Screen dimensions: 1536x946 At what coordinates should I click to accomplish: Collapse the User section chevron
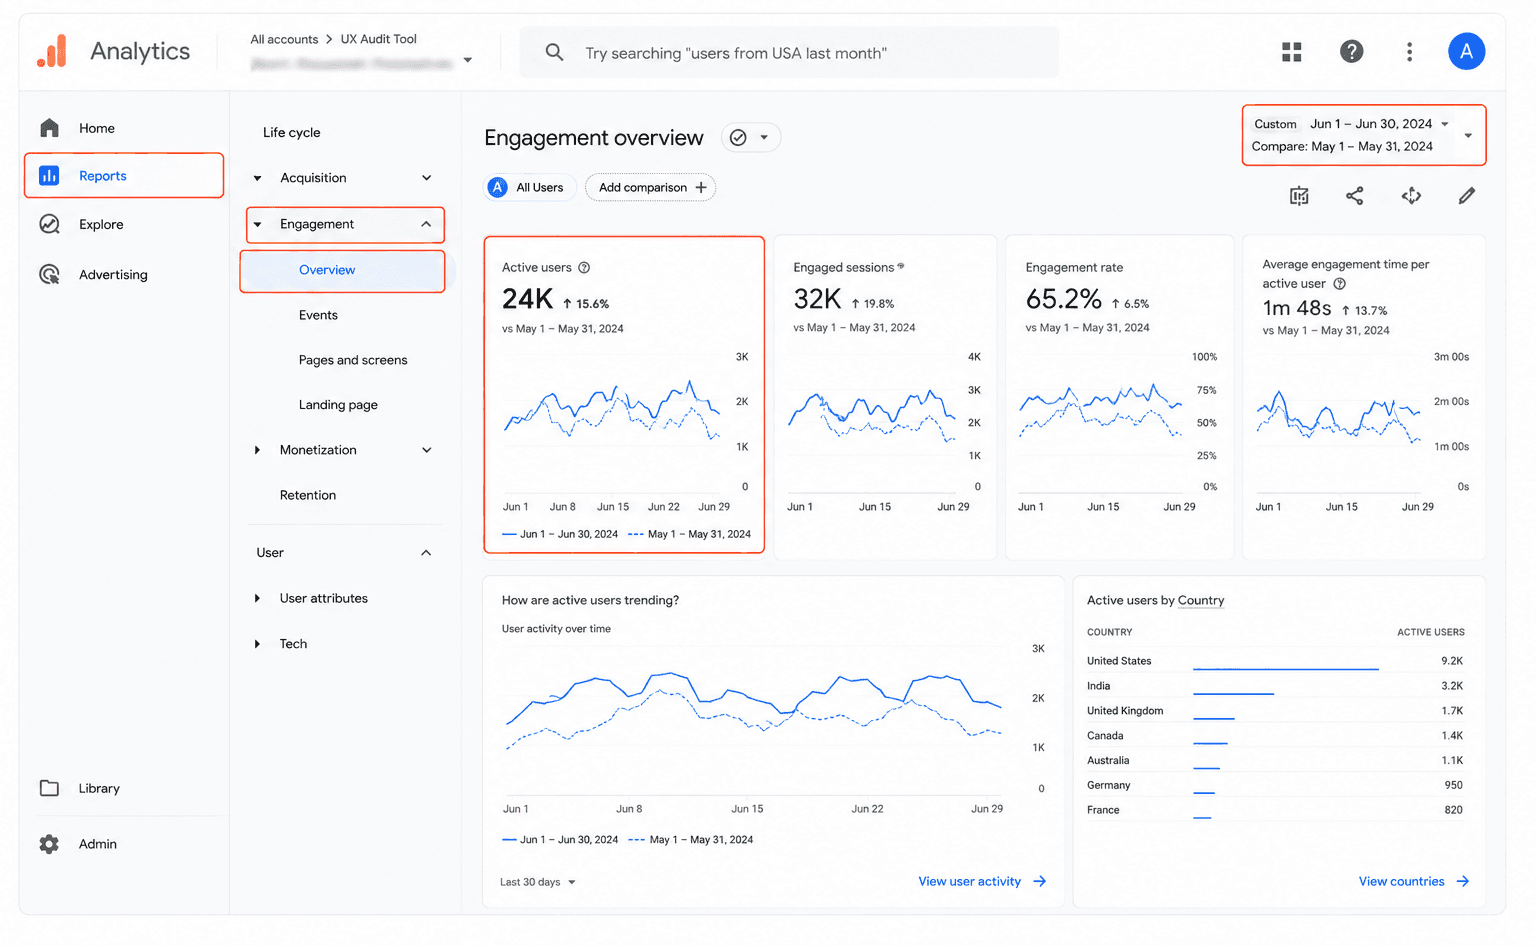pos(426,553)
